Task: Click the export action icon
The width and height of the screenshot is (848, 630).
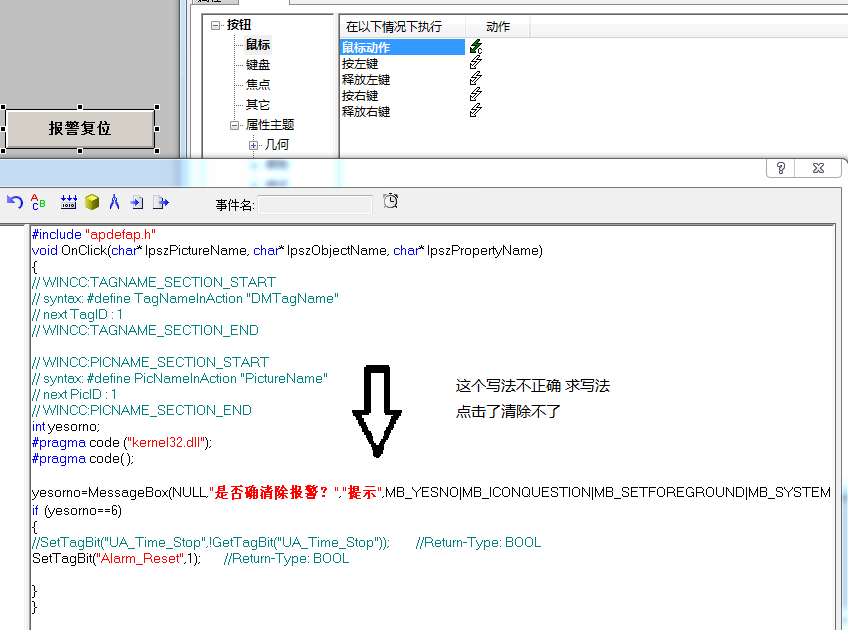Action: 161,203
